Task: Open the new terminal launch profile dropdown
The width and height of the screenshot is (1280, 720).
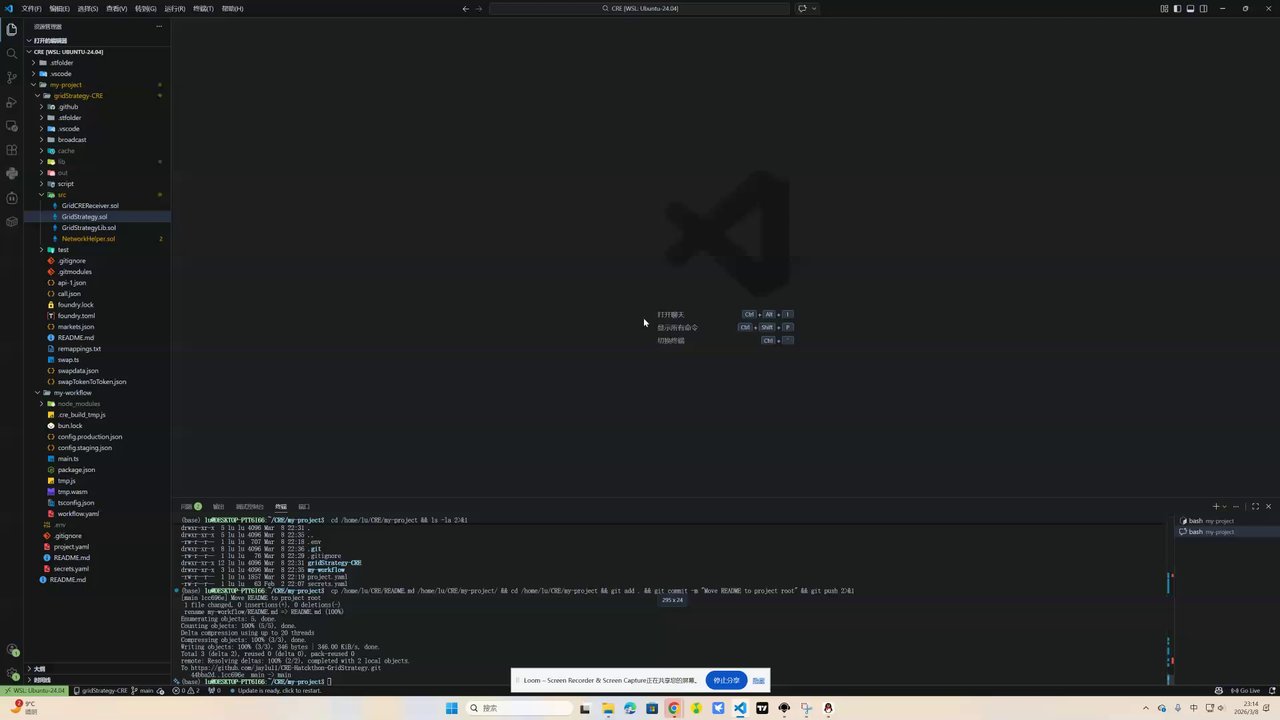Action: pyautogui.click(x=1224, y=506)
